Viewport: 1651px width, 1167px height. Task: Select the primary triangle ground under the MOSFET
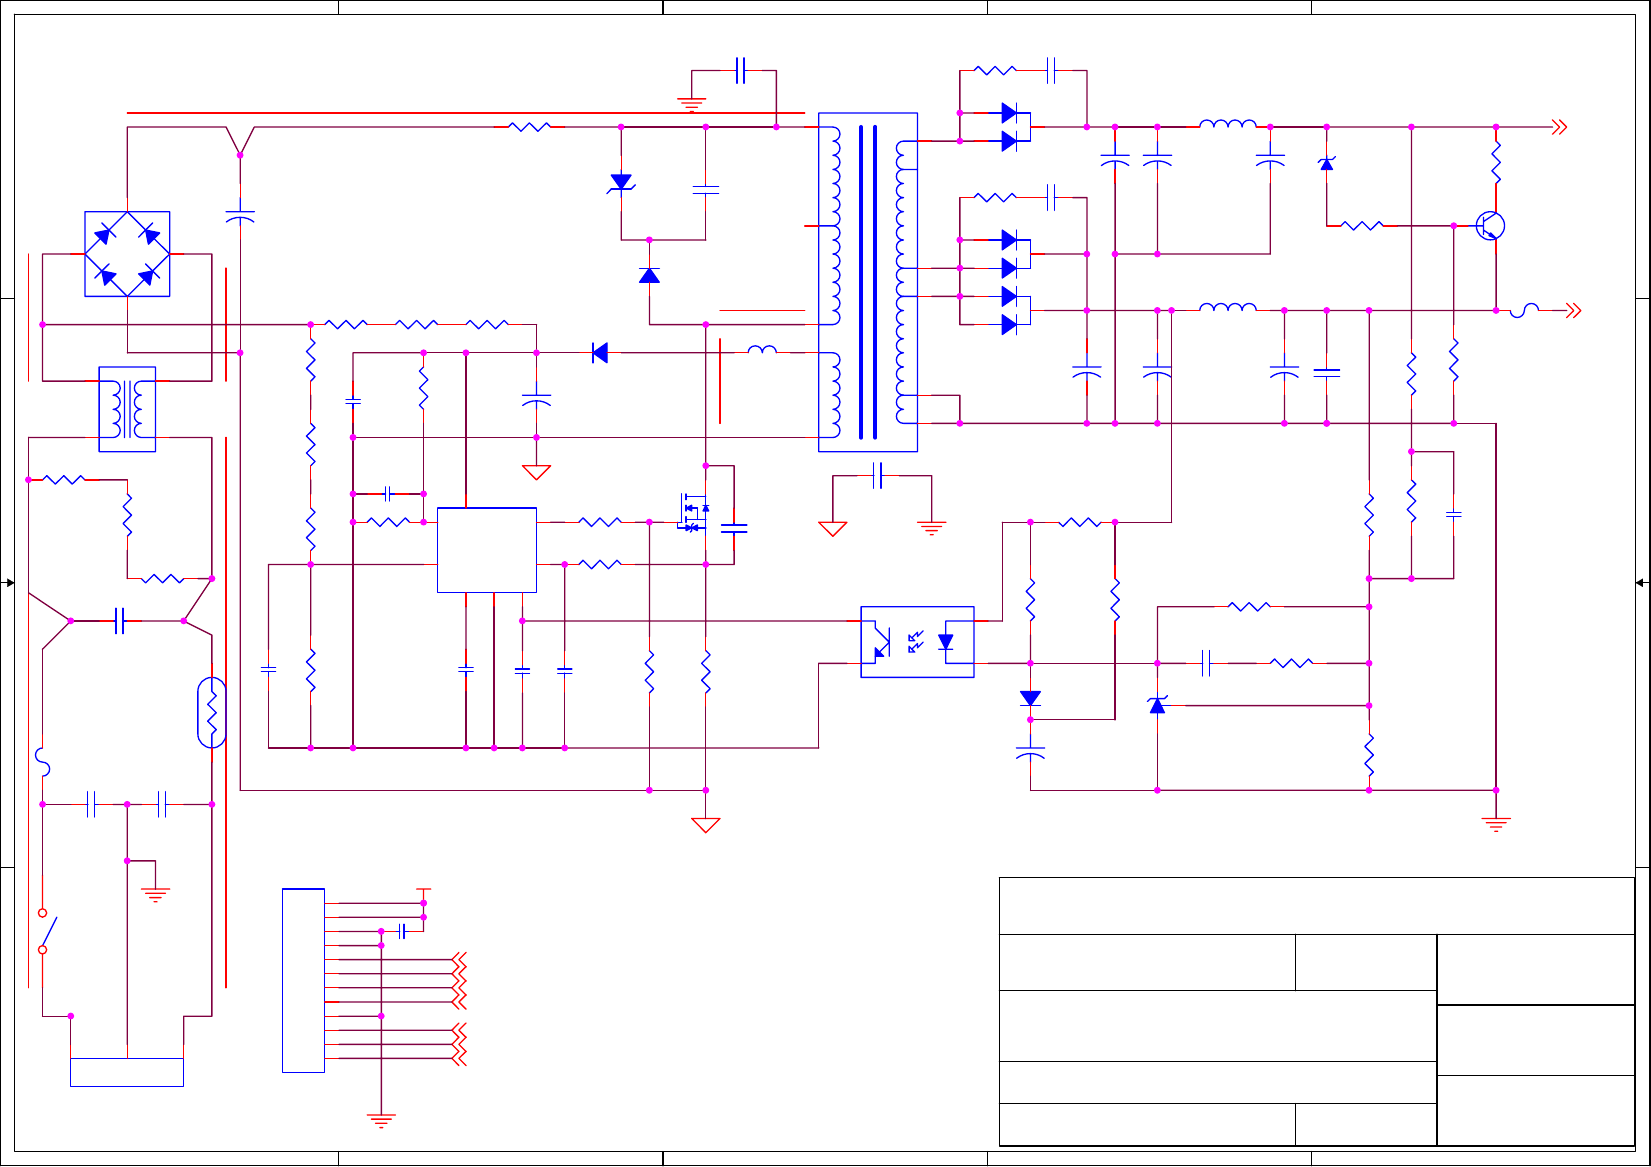tap(706, 825)
